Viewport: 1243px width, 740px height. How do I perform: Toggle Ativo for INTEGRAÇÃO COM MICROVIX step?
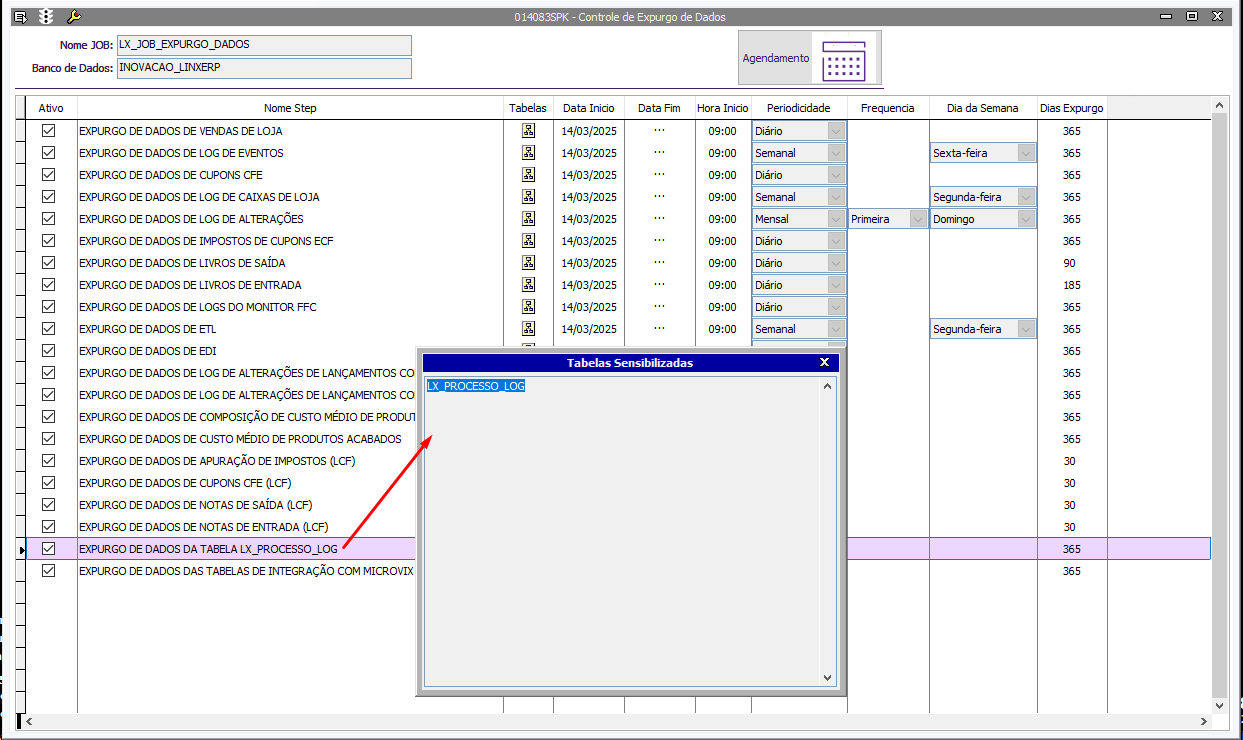(x=48, y=571)
